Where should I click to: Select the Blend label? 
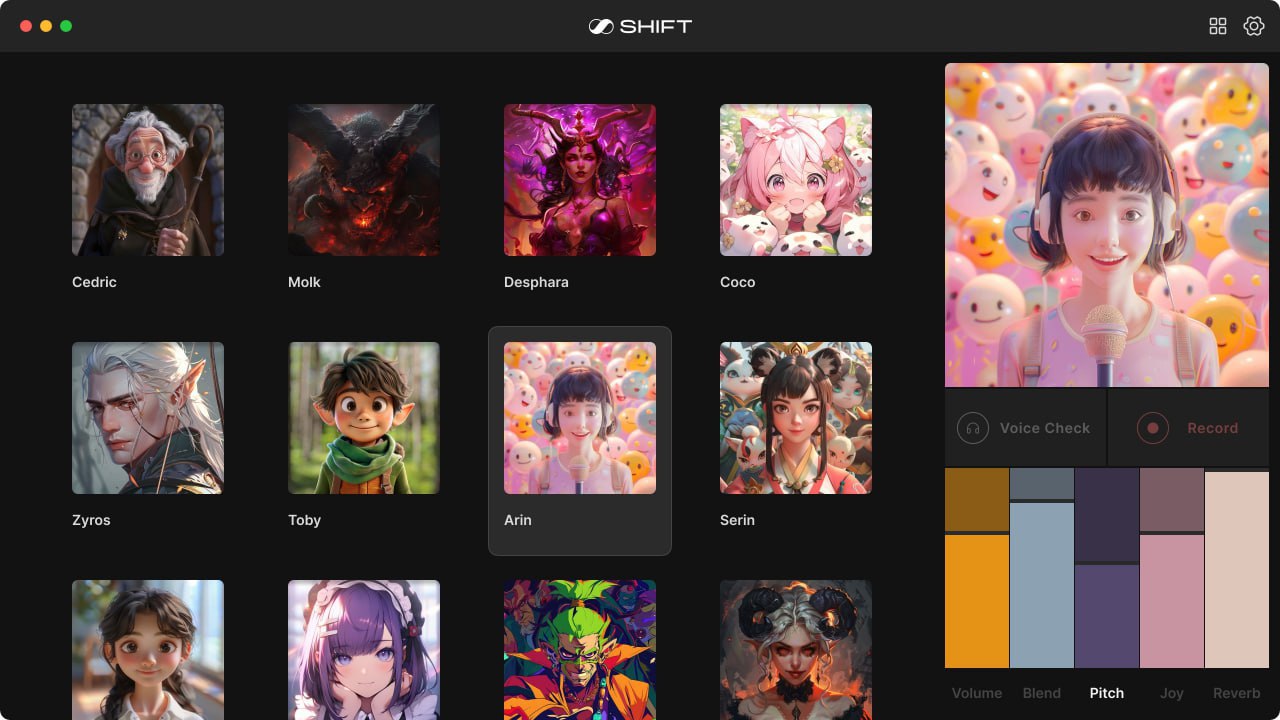1041,693
